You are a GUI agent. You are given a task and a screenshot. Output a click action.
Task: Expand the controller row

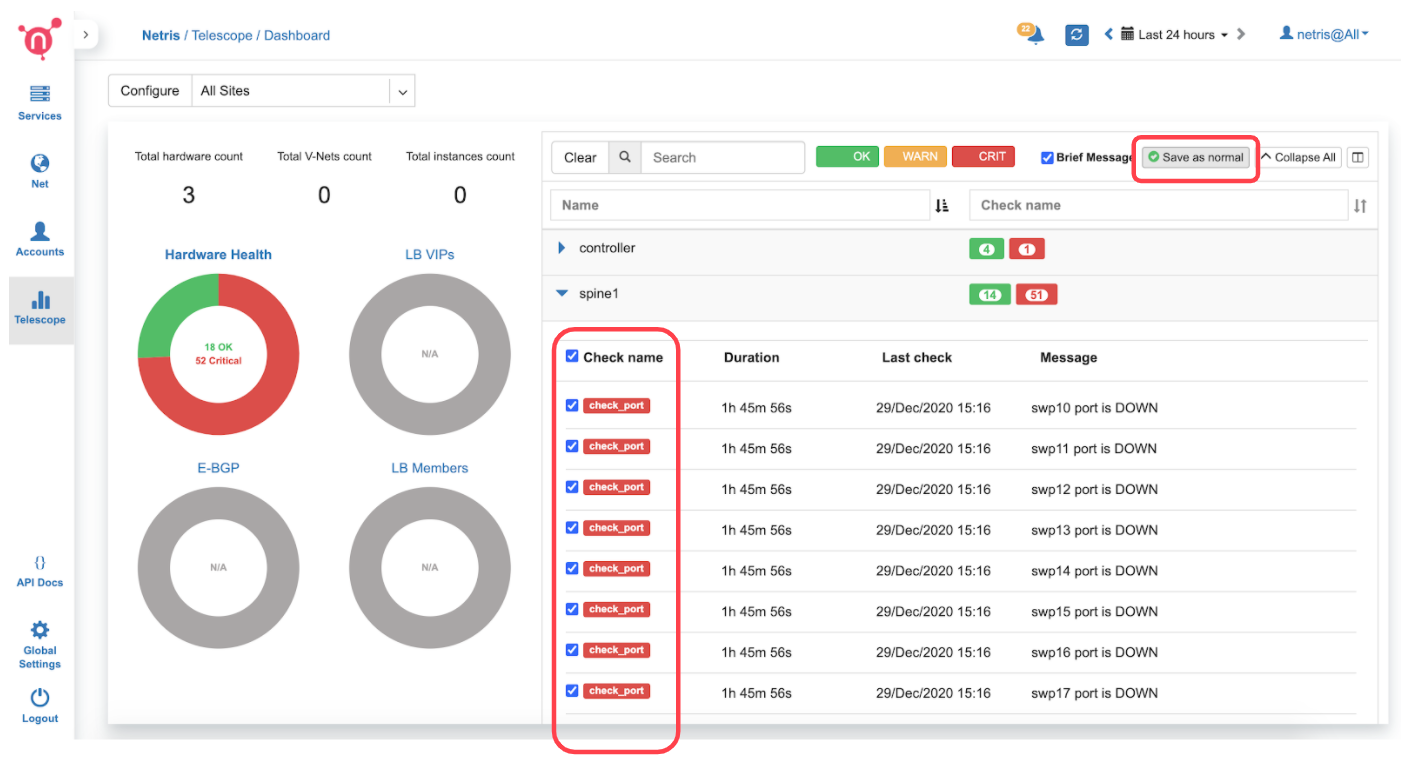[562, 248]
